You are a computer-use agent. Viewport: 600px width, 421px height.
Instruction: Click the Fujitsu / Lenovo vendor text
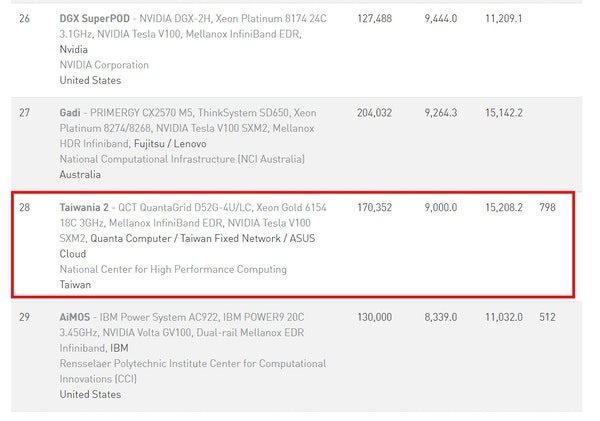tap(170, 144)
